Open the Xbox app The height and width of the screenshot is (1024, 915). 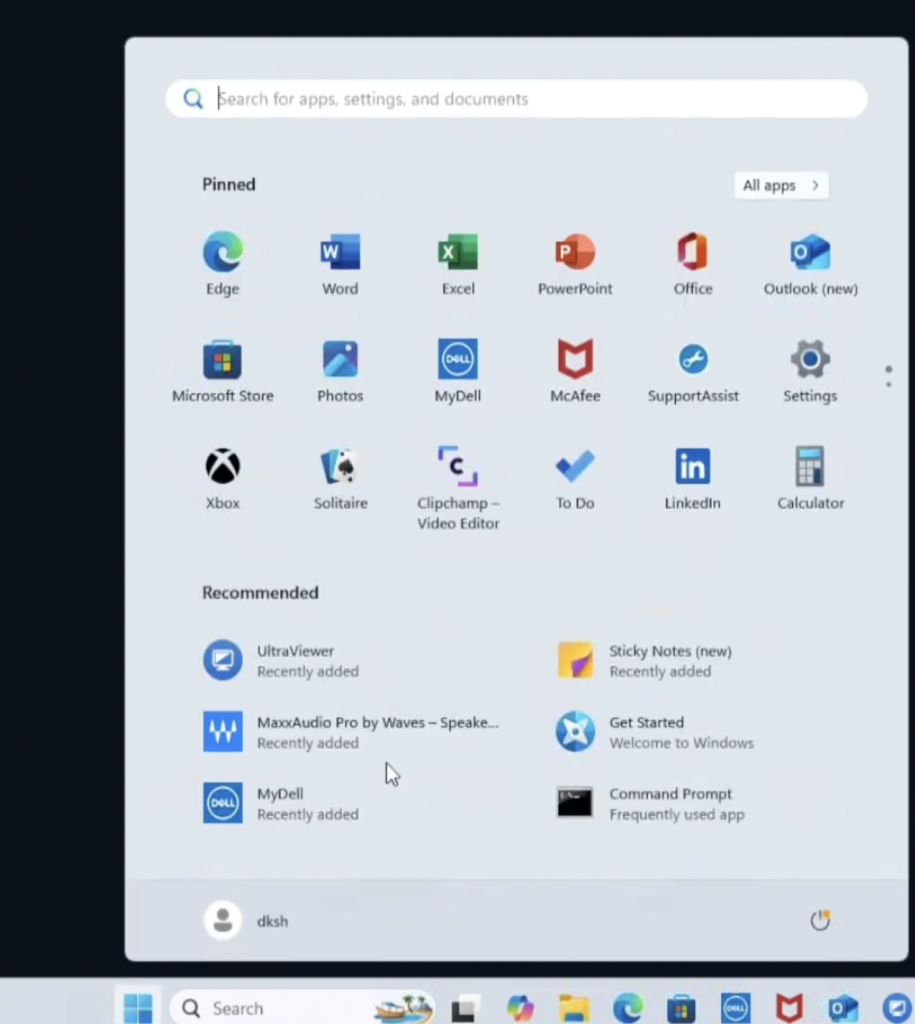click(x=222, y=476)
